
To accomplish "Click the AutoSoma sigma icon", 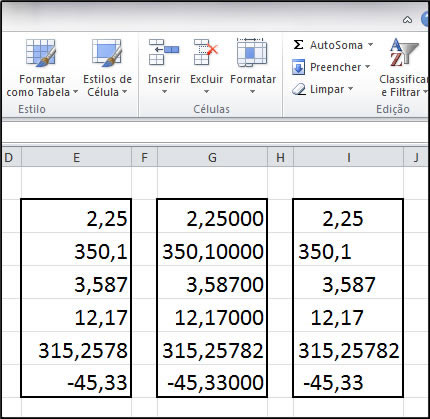I will [x=298, y=45].
